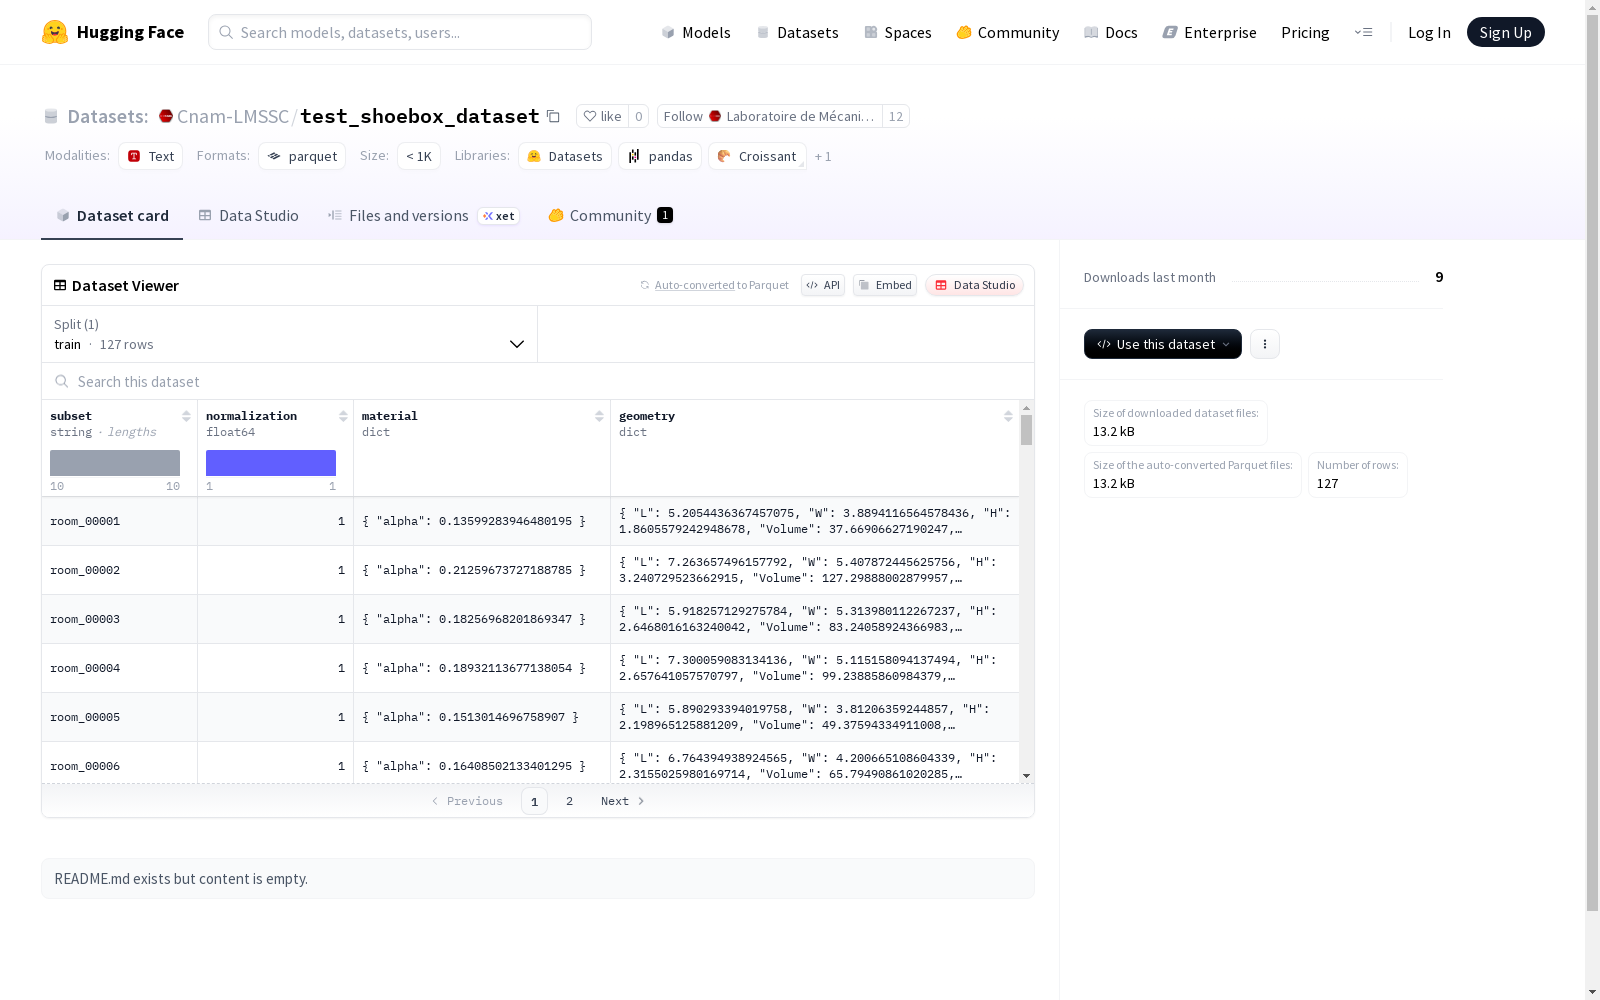Image resolution: width=1600 pixels, height=1000 pixels.
Task: Click the Text modality tag
Action: (150, 156)
